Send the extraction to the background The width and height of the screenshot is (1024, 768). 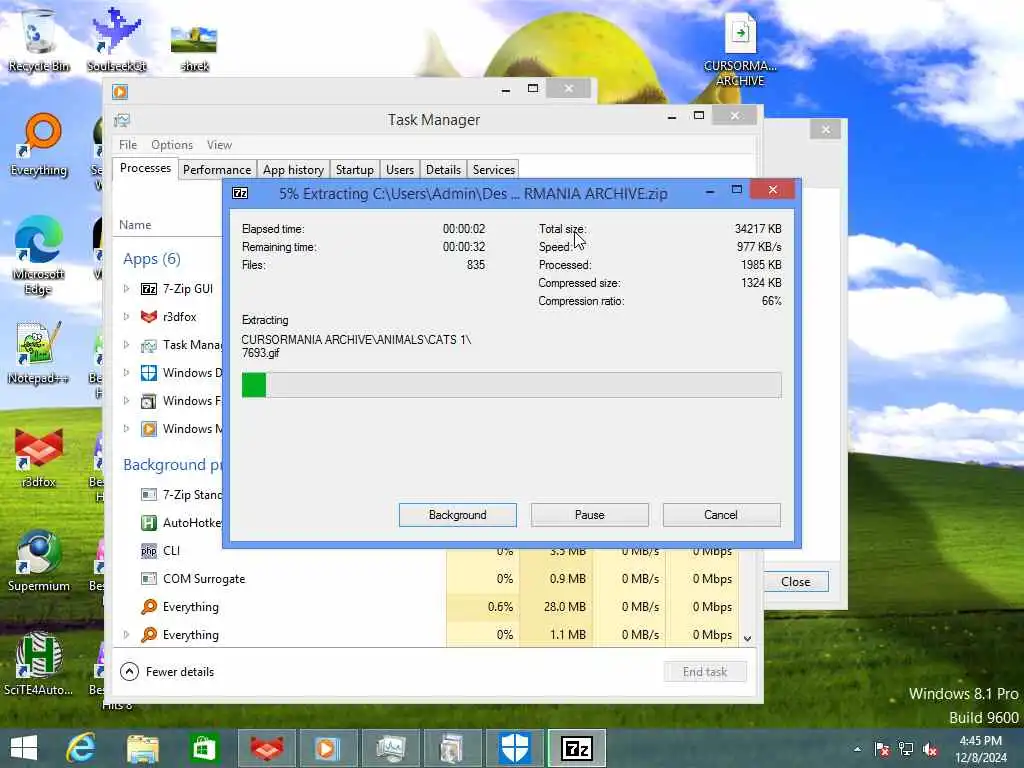click(457, 515)
